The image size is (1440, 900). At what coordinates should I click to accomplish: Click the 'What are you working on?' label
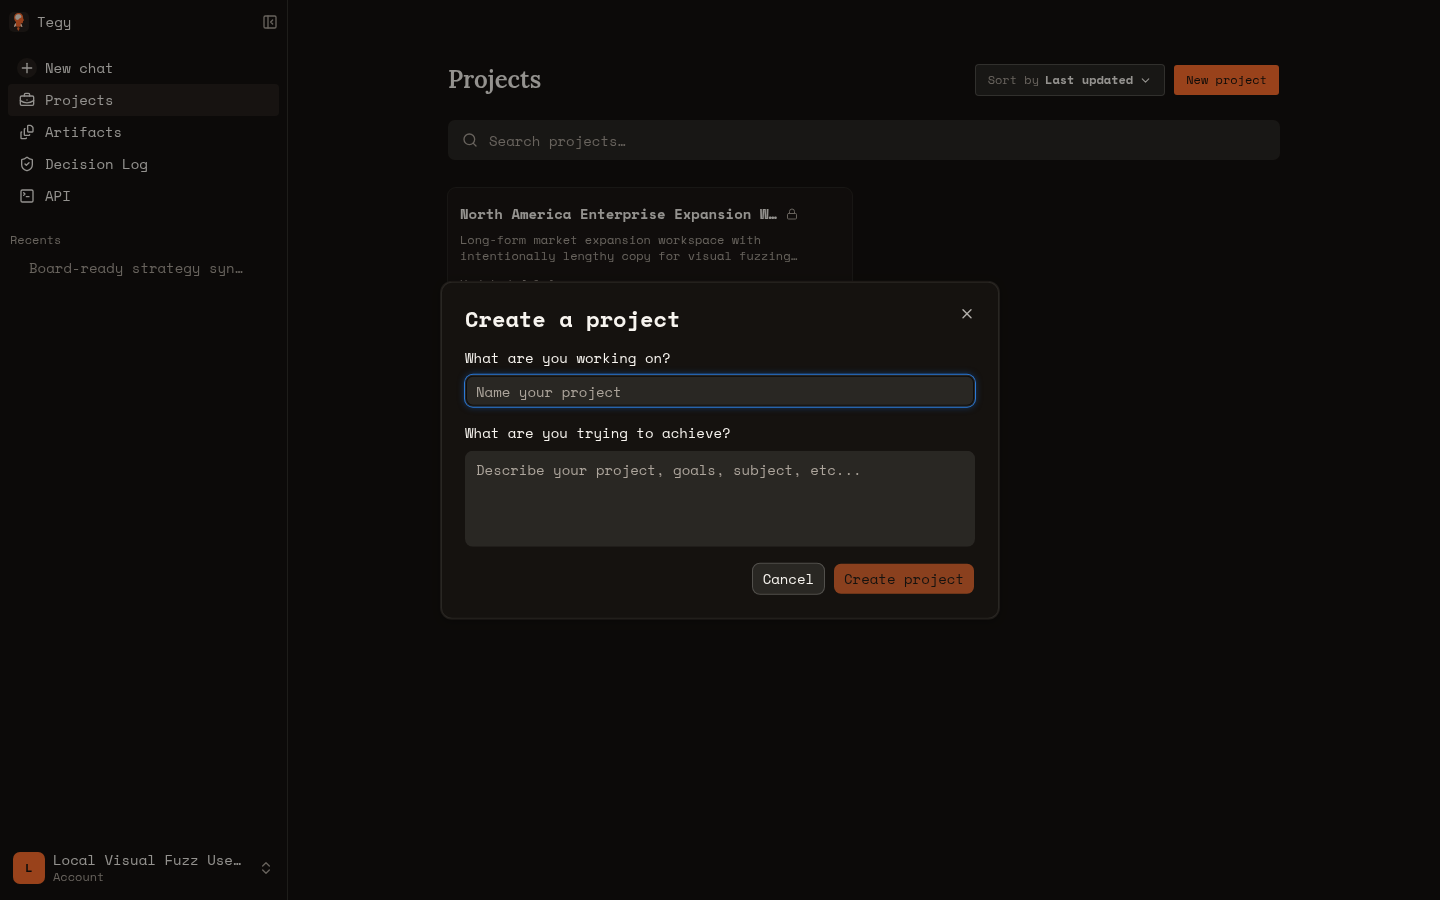coord(567,358)
